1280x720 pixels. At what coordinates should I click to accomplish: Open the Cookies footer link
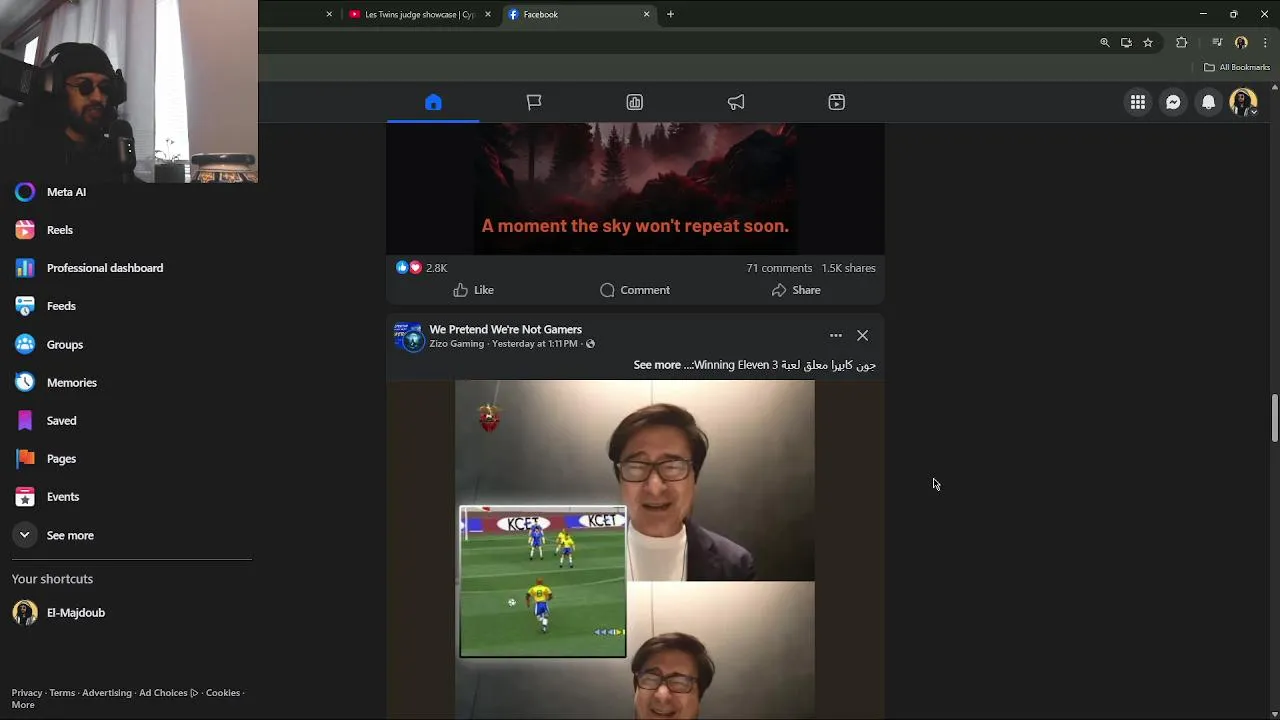[x=223, y=693]
